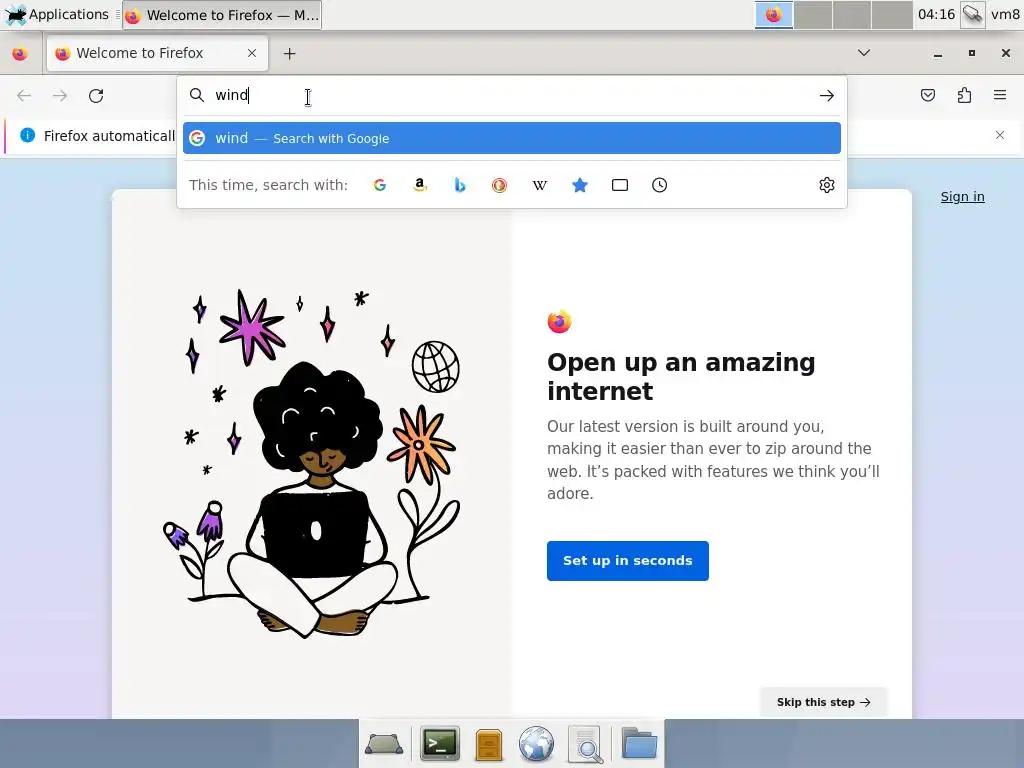
Task: Click the Set up in seconds button
Action: [x=628, y=561]
